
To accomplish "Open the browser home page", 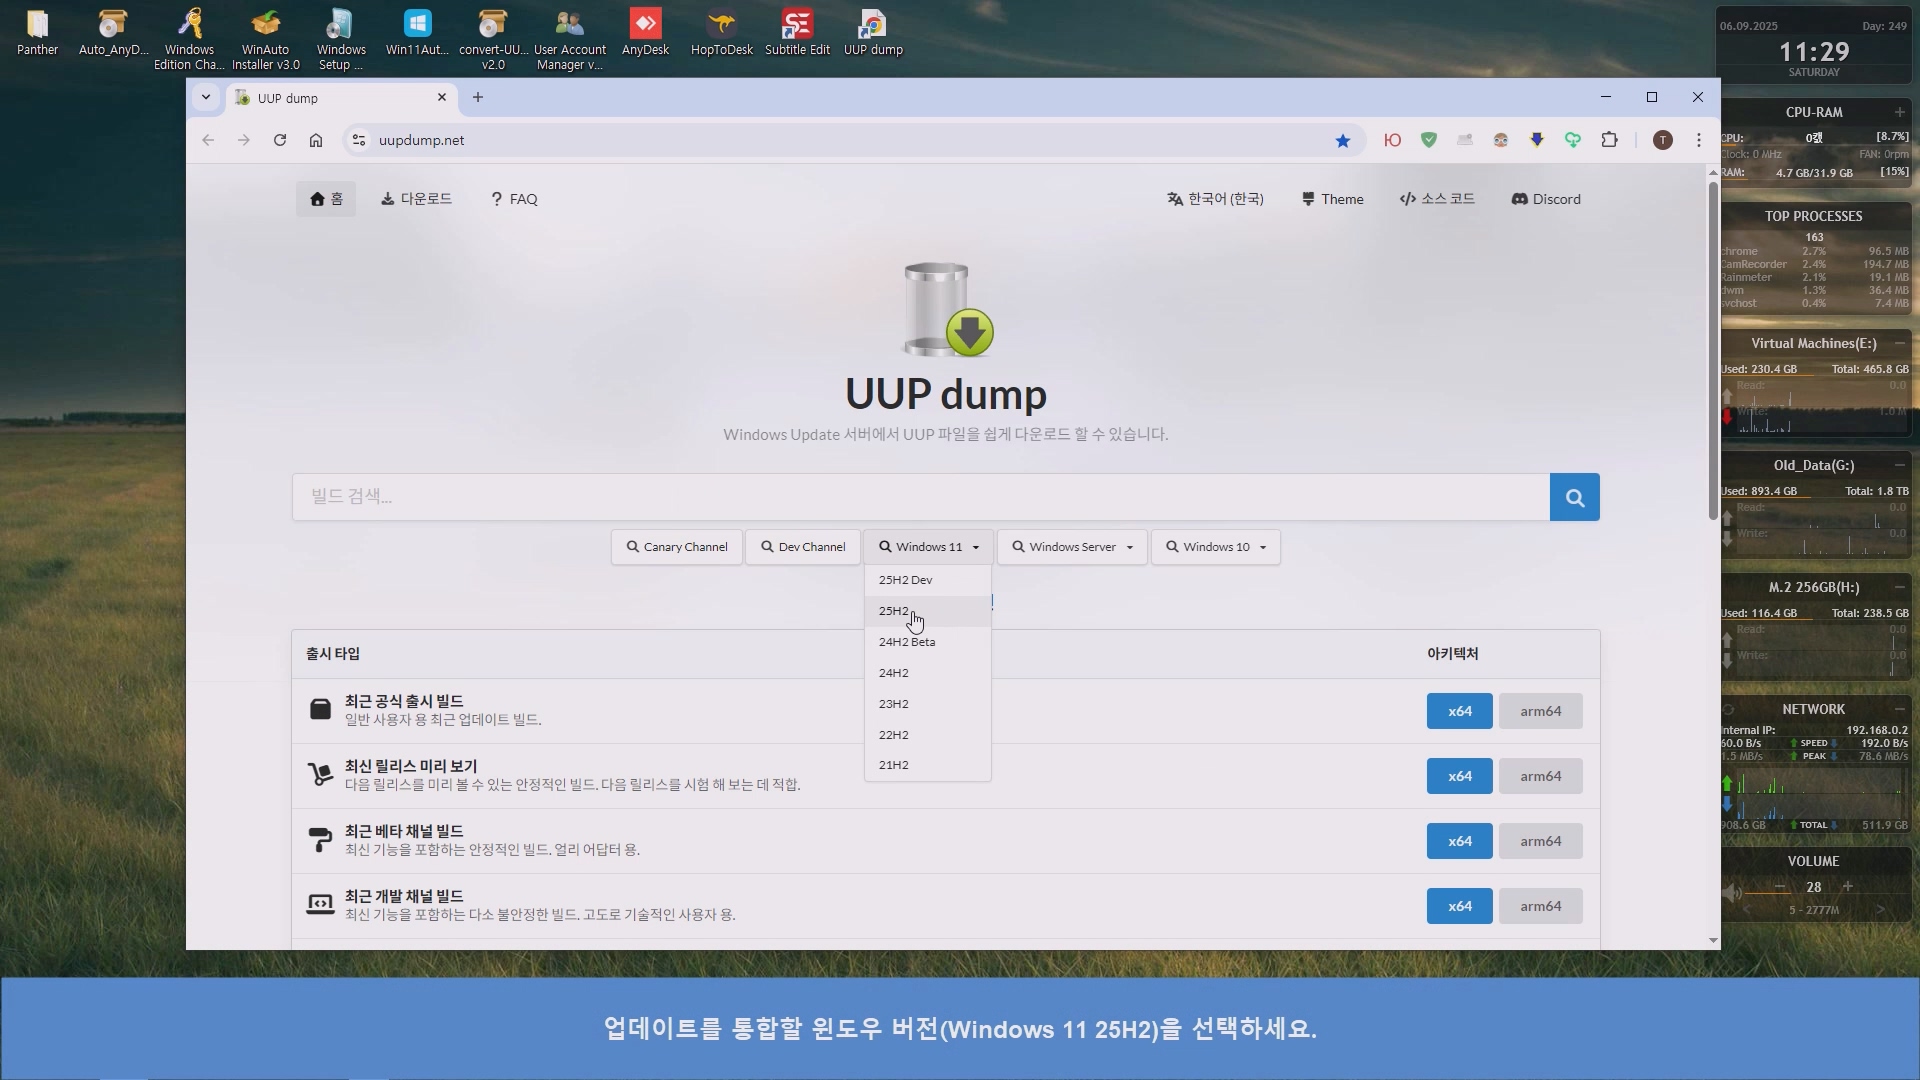I will [x=316, y=140].
